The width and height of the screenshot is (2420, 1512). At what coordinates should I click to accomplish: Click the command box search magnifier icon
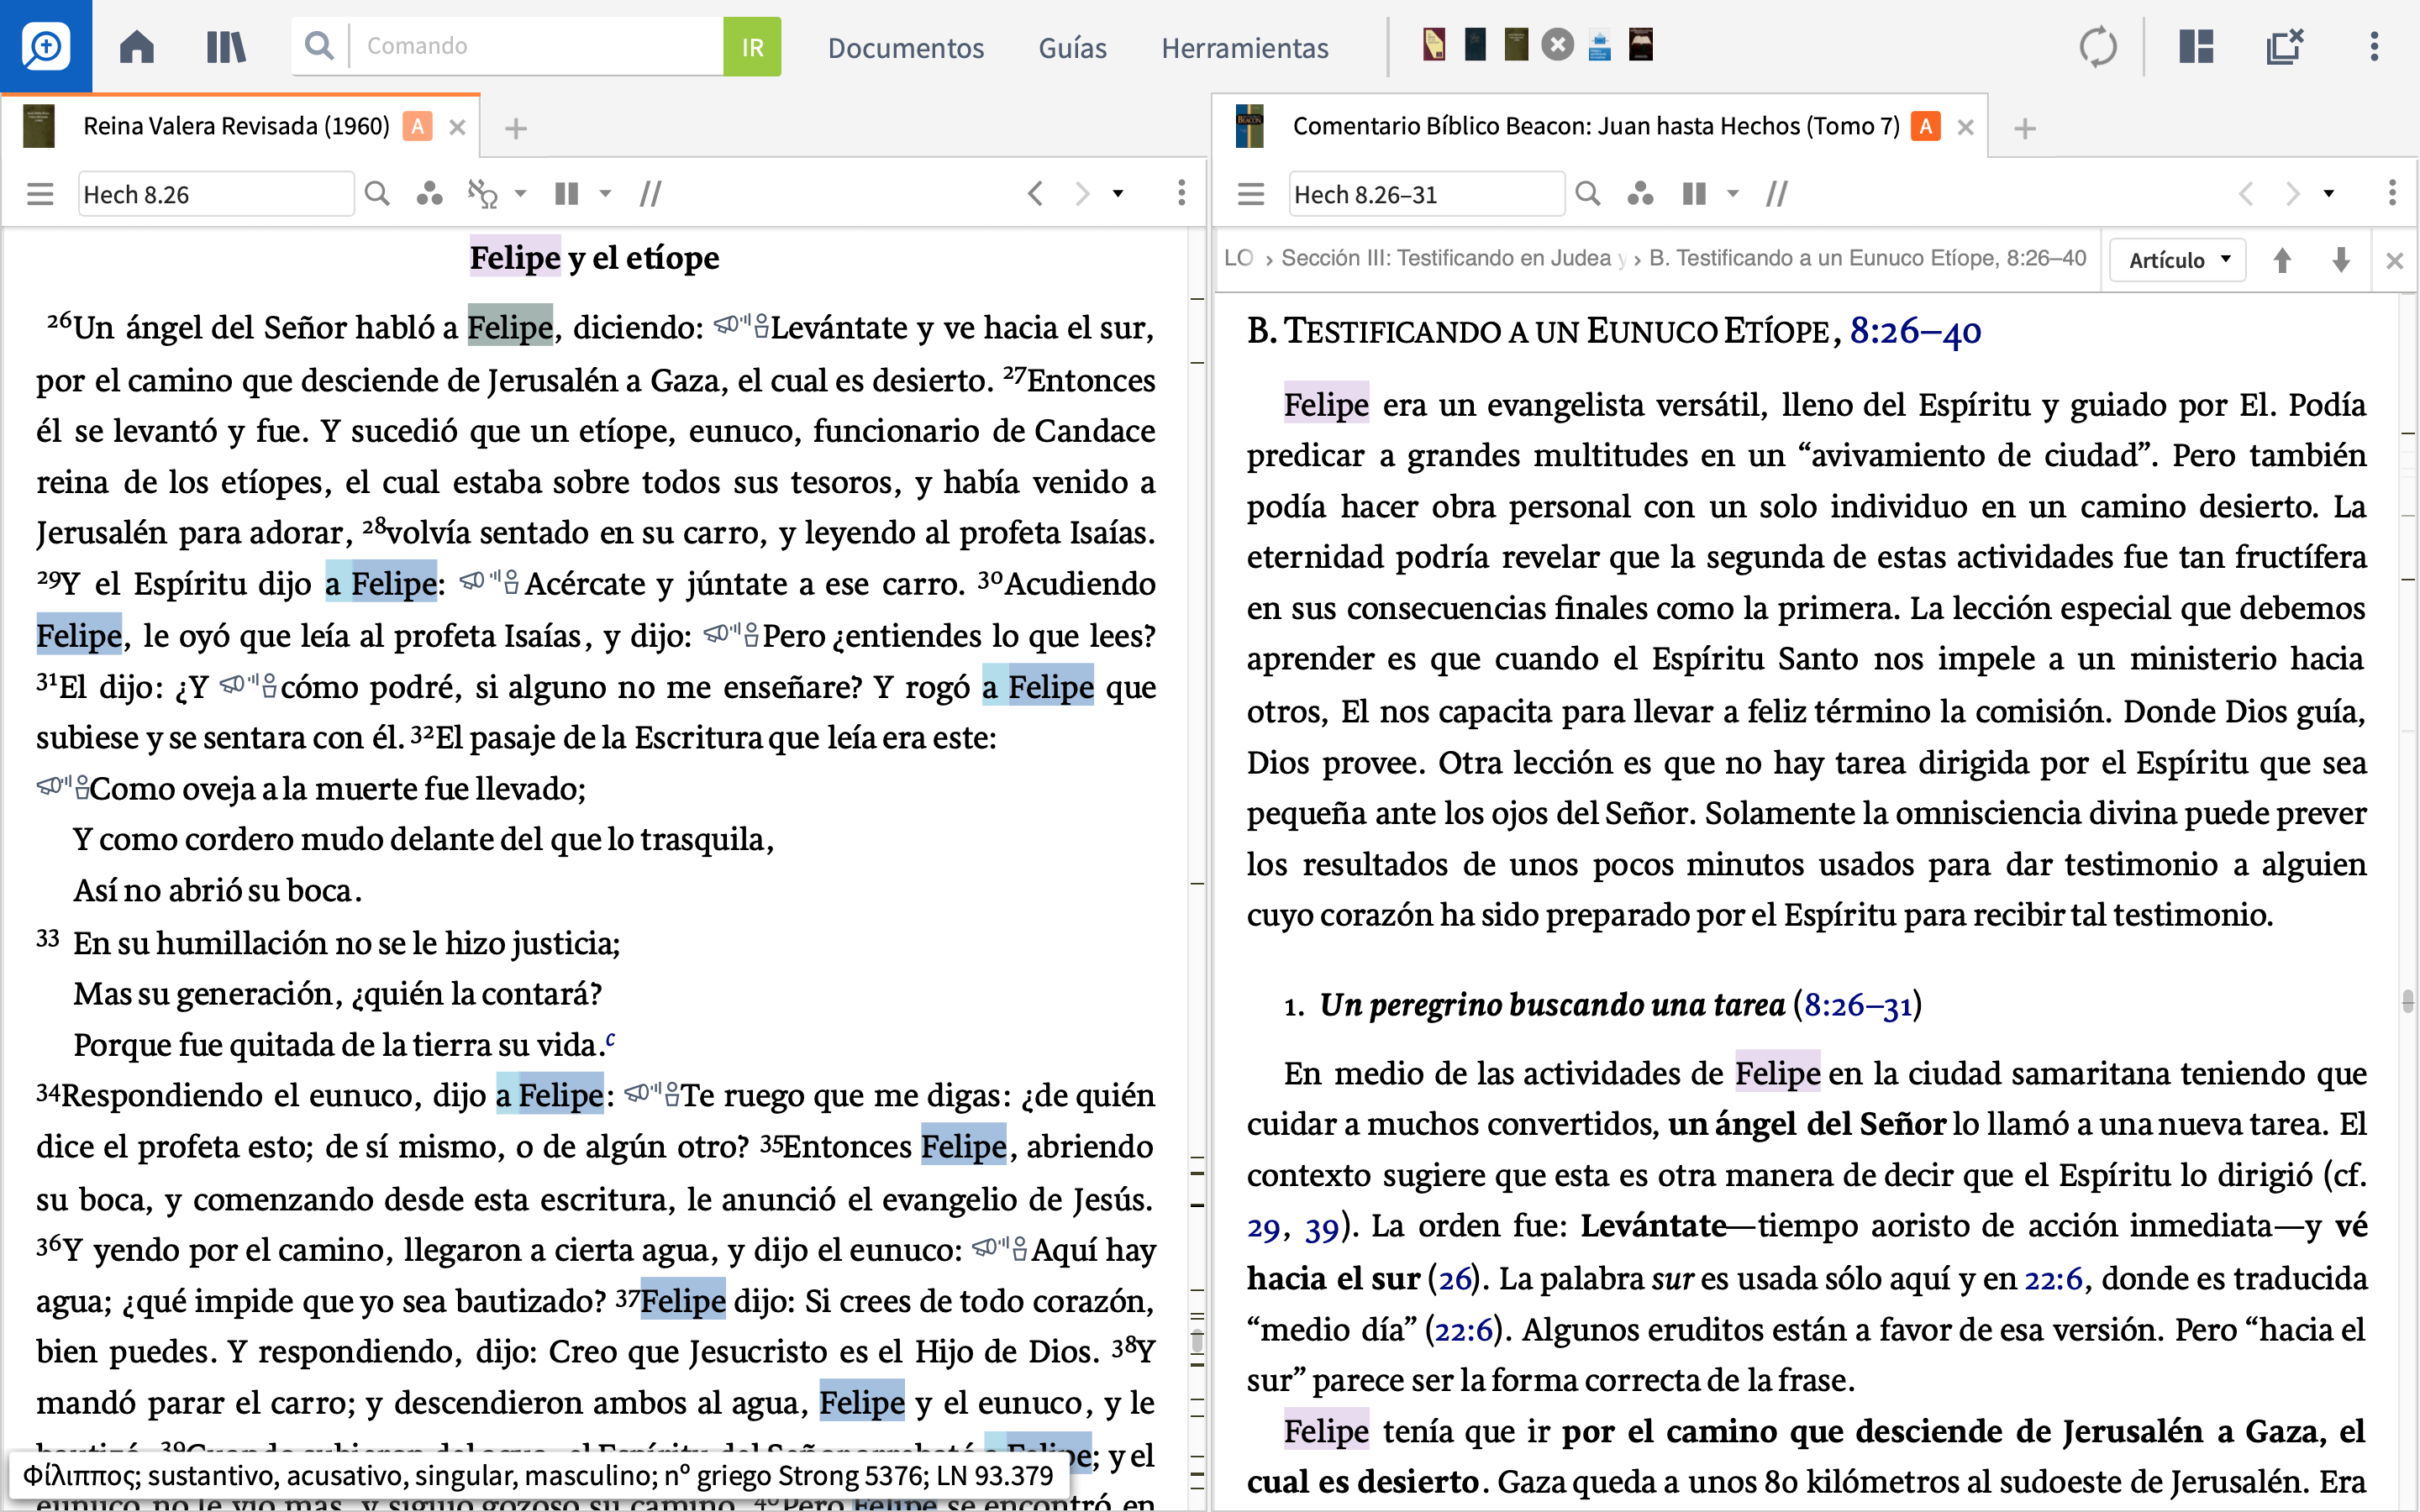tap(319, 46)
